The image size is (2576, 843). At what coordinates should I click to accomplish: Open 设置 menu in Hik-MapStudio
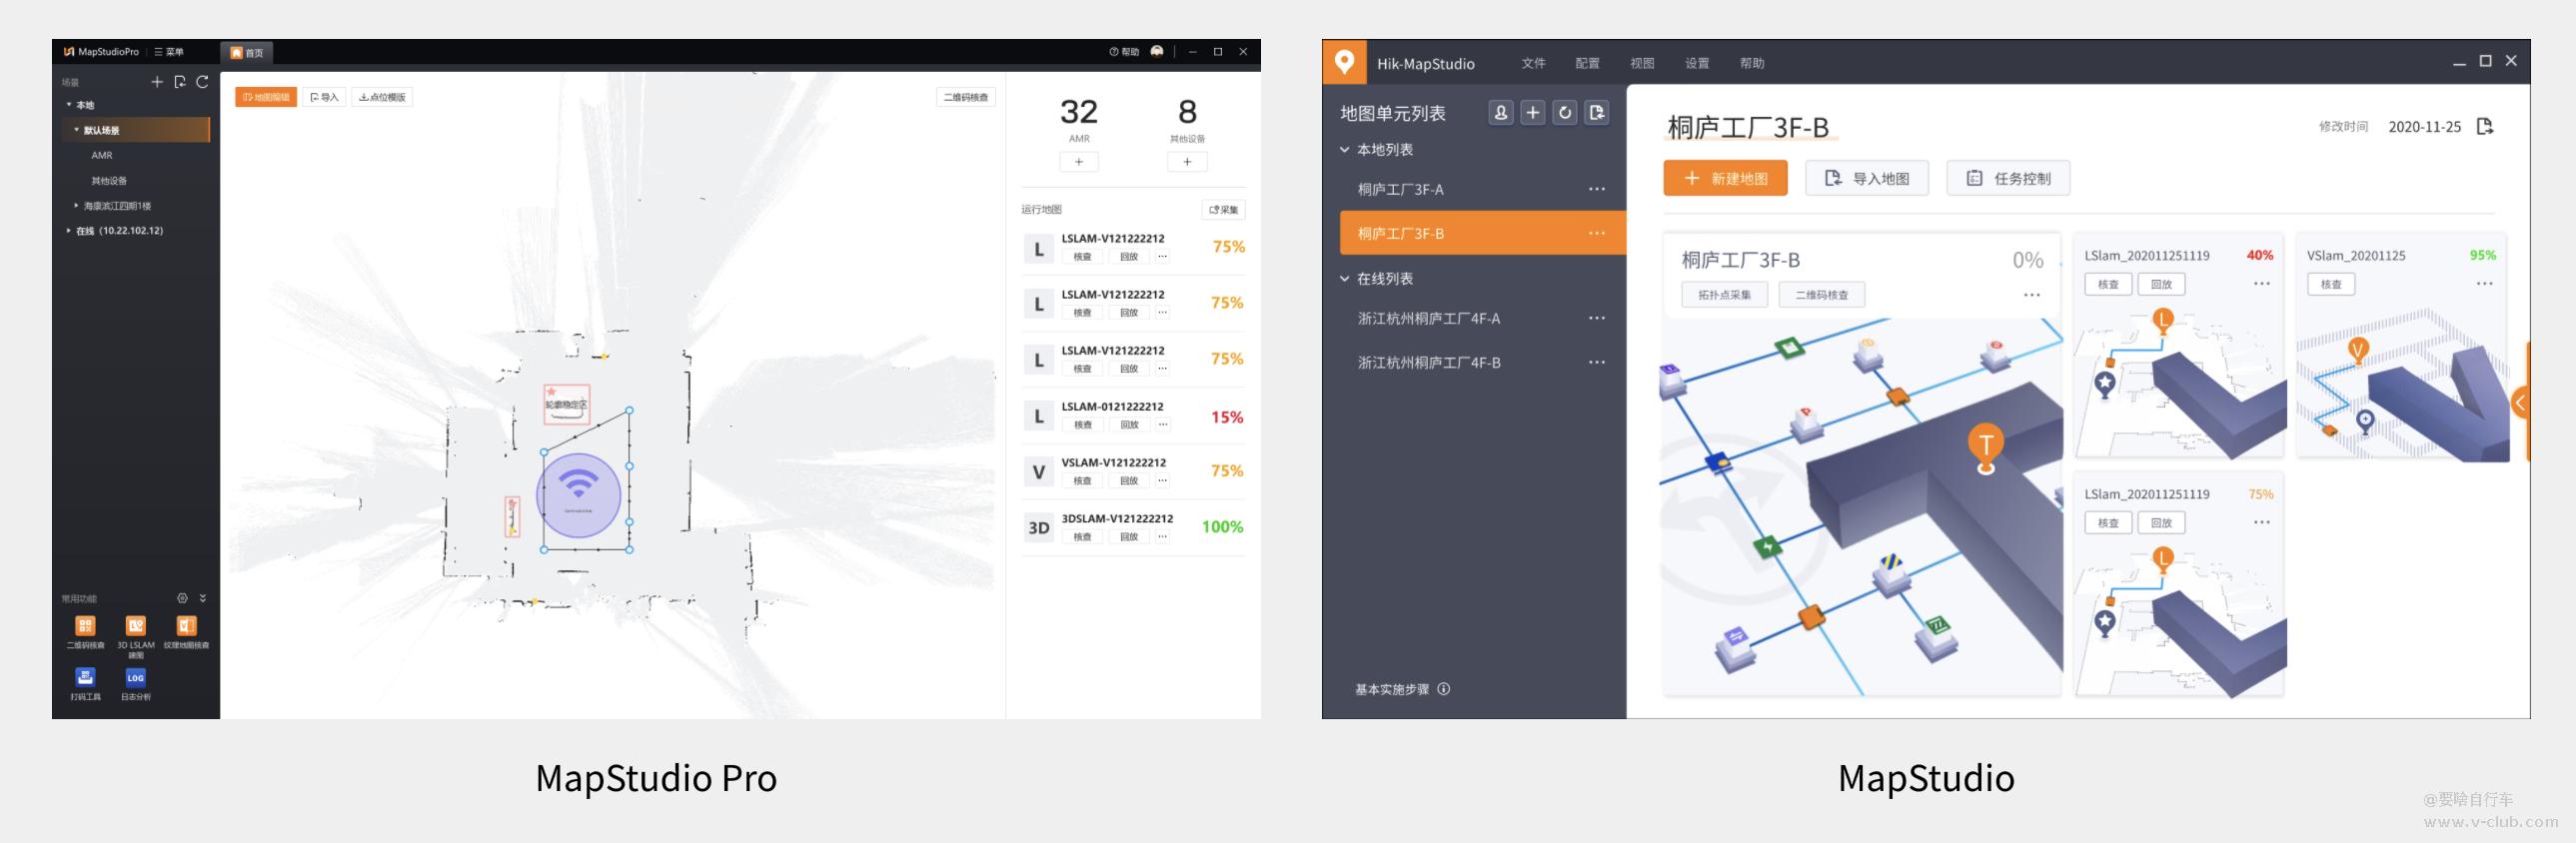1697,63
